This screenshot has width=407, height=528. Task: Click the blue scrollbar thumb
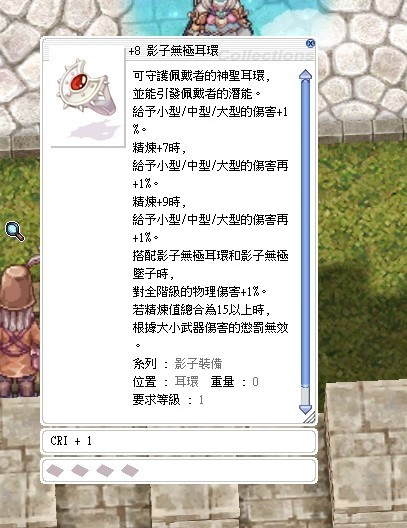pyautogui.click(x=305, y=233)
